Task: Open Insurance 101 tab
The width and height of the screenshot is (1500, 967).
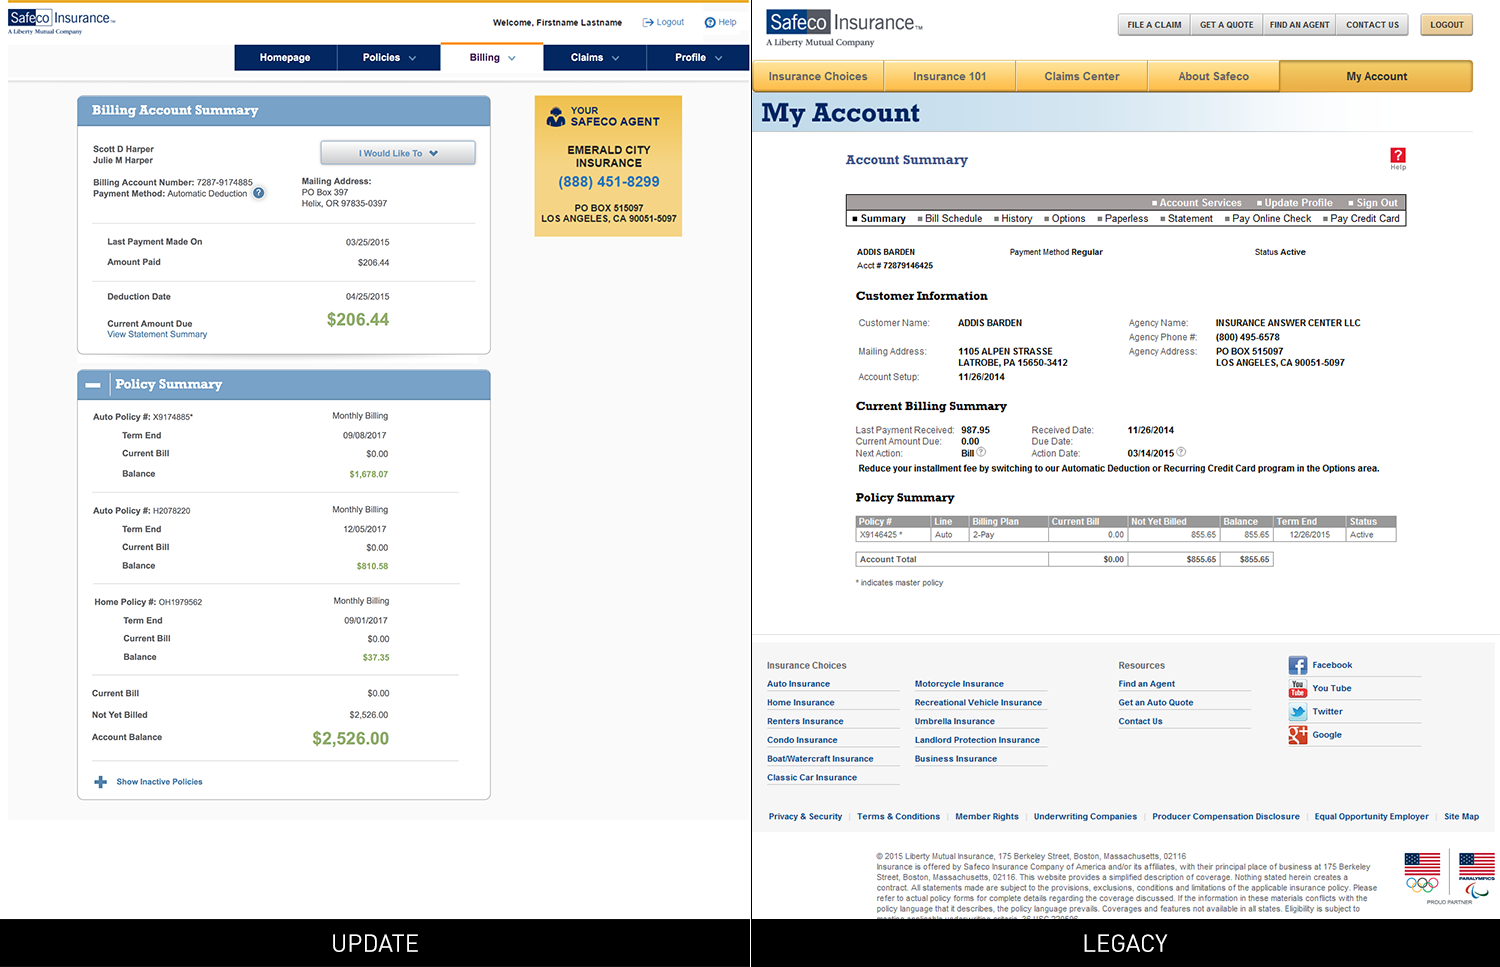Action: [949, 76]
